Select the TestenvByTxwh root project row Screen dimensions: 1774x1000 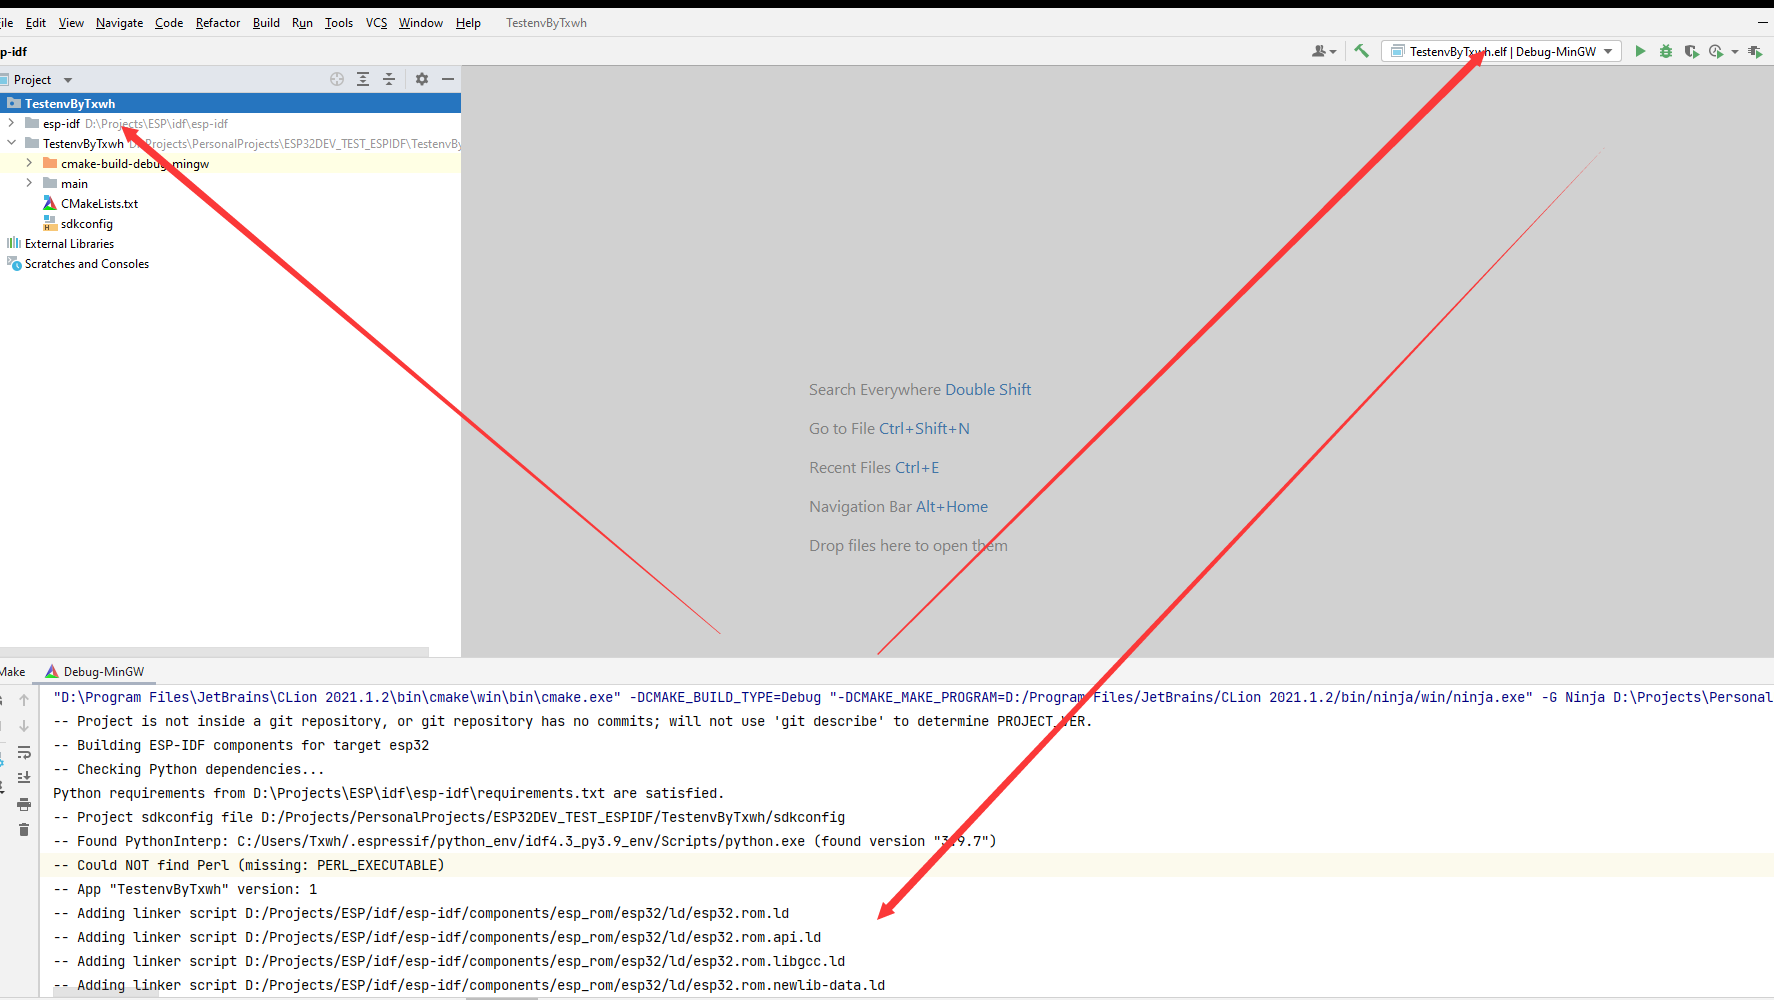[x=230, y=103]
